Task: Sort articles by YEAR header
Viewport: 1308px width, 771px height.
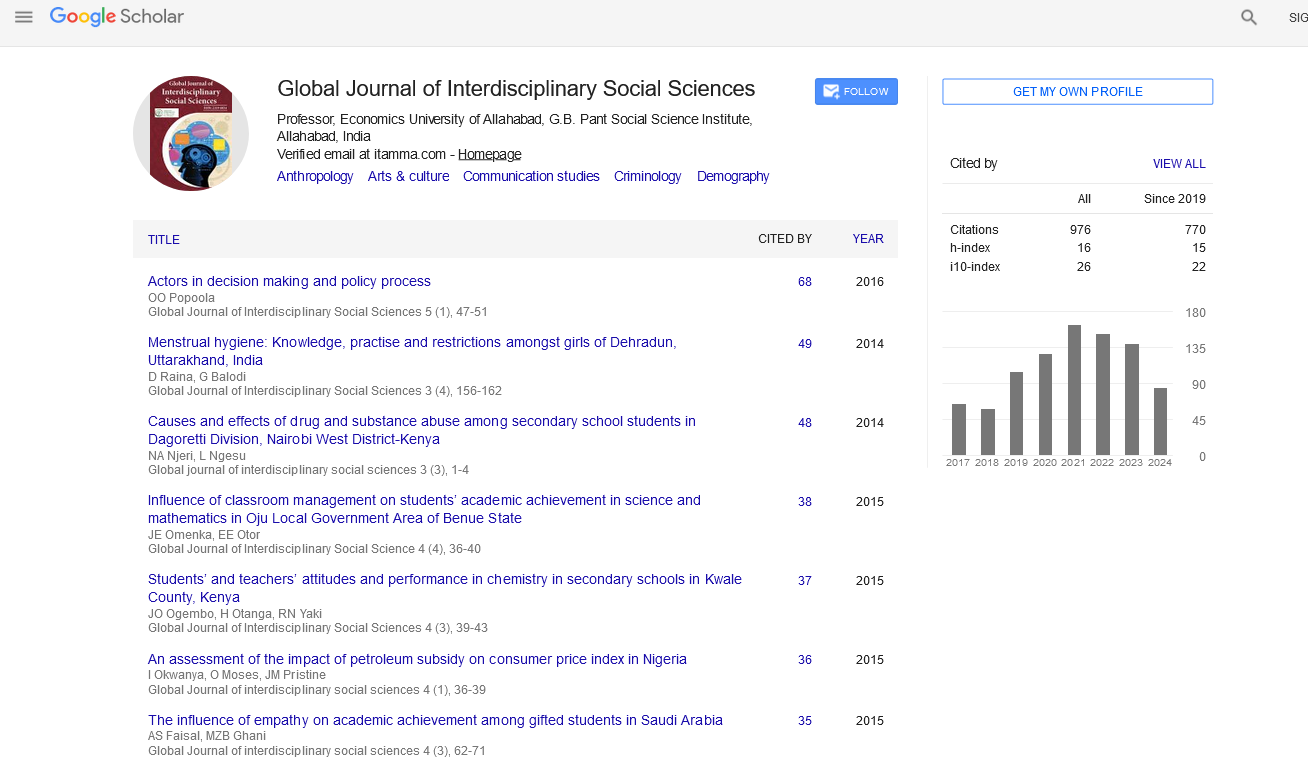Action: pyautogui.click(x=868, y=239)
